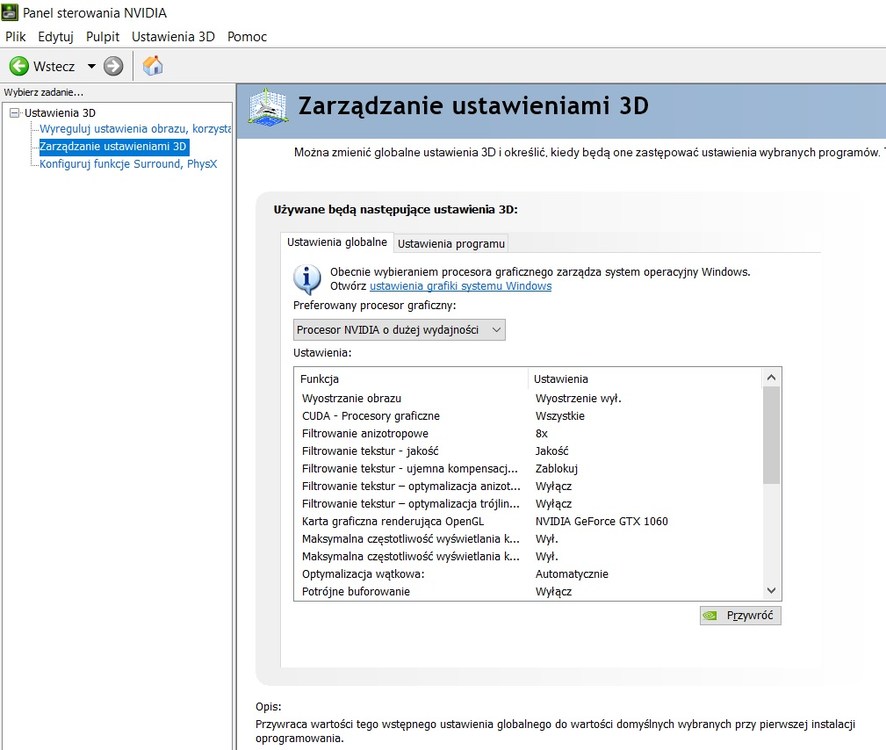
Task: Open the Preferowany procesor graficzny dropdown
Action: tap(399, 330)
